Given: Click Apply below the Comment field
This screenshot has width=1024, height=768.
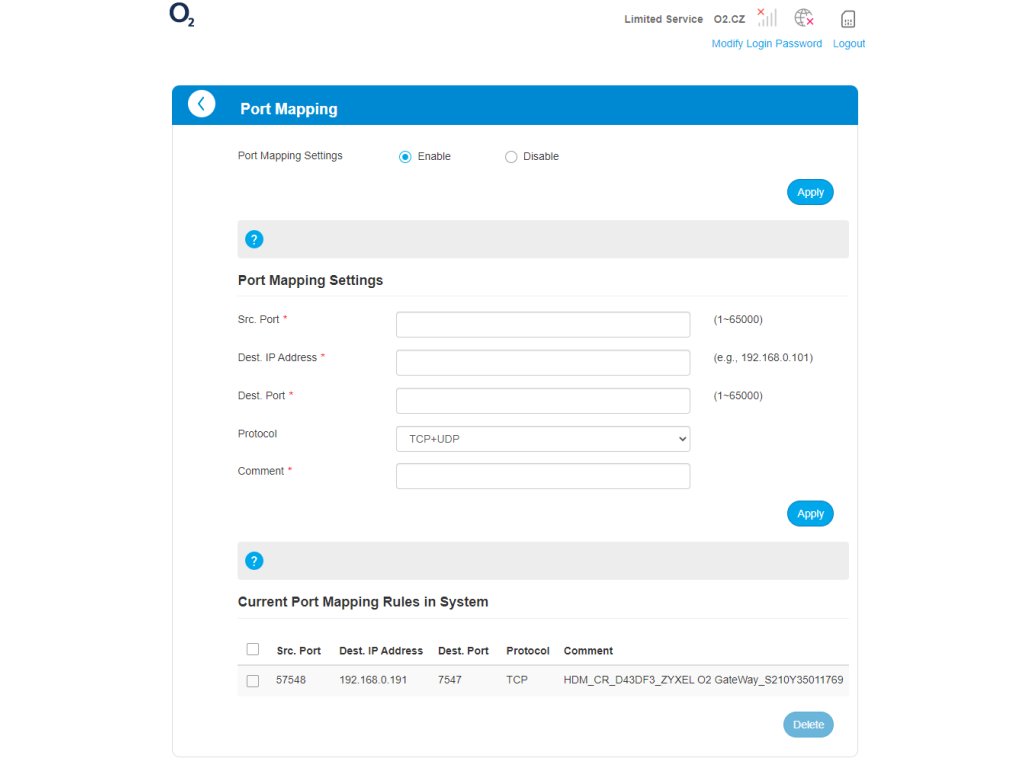Looking at the screenshot, I should [x=809, y=514].
